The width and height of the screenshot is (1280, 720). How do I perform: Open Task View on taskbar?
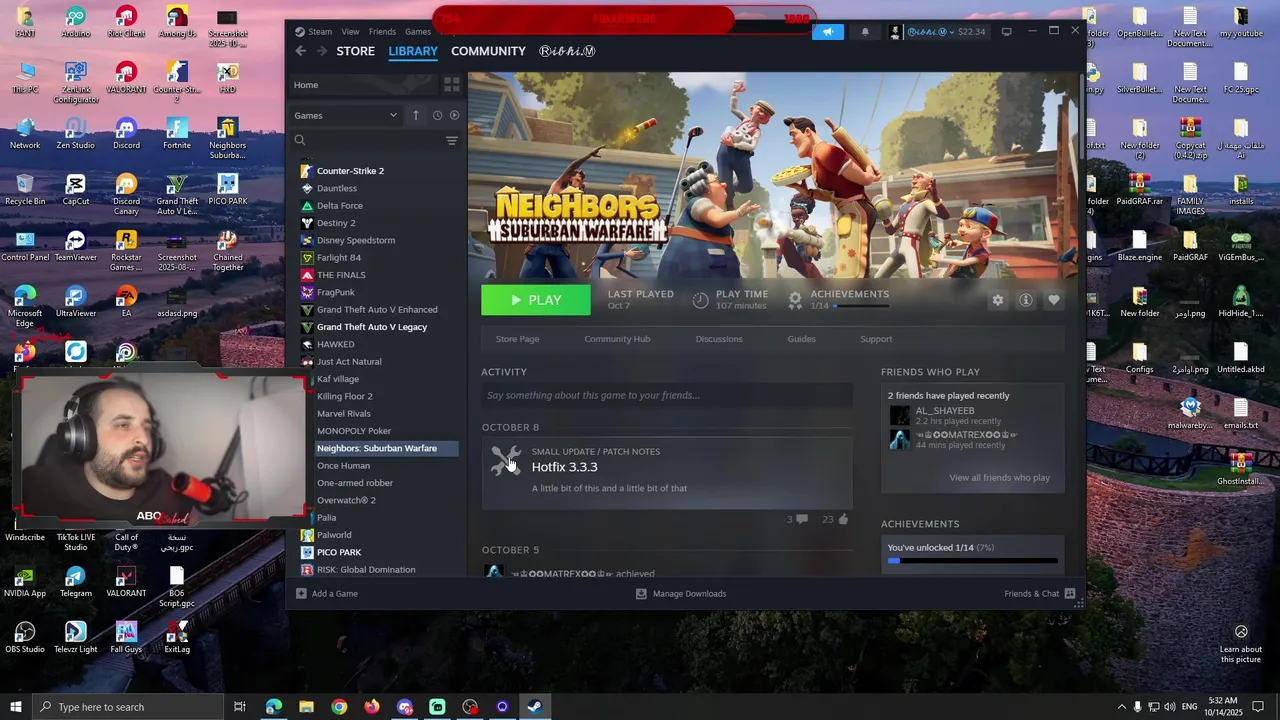[x=240, y=707]
